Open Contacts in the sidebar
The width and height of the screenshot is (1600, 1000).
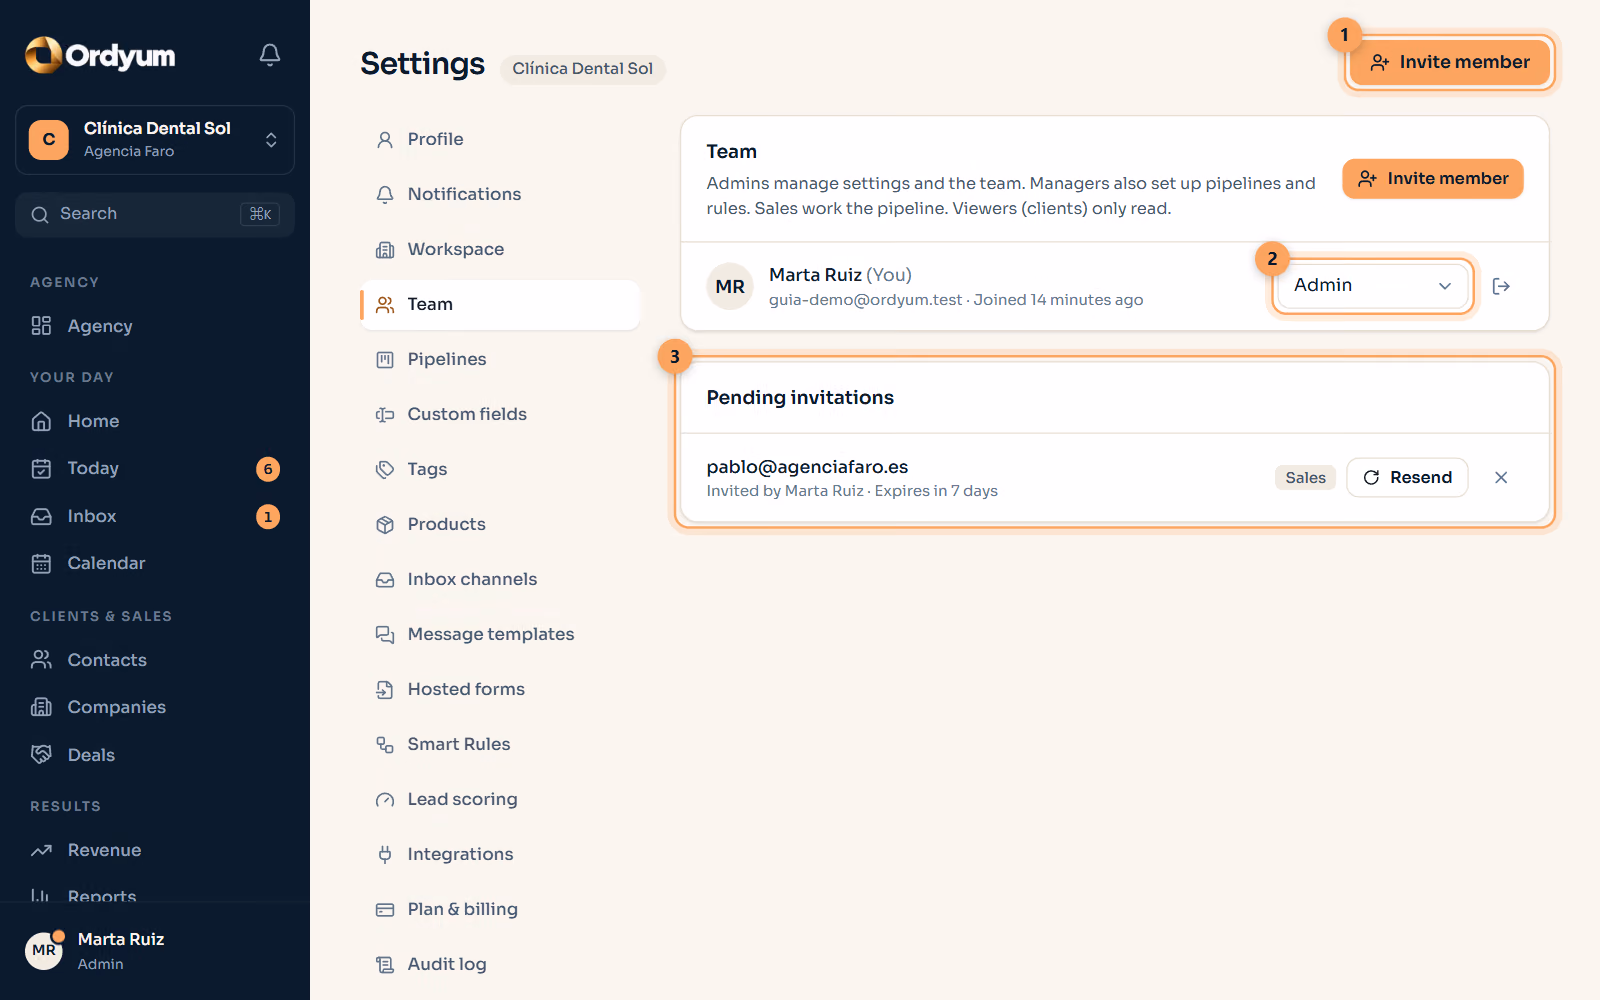point(155,660)
